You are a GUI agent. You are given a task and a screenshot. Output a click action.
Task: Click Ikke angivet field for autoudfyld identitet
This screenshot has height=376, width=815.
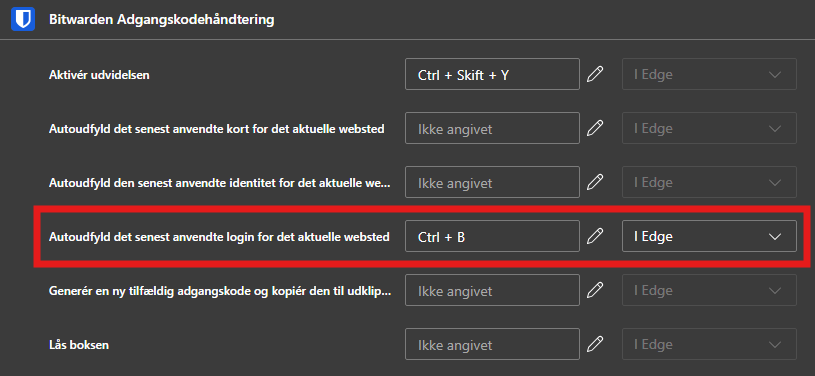point(492,182)
